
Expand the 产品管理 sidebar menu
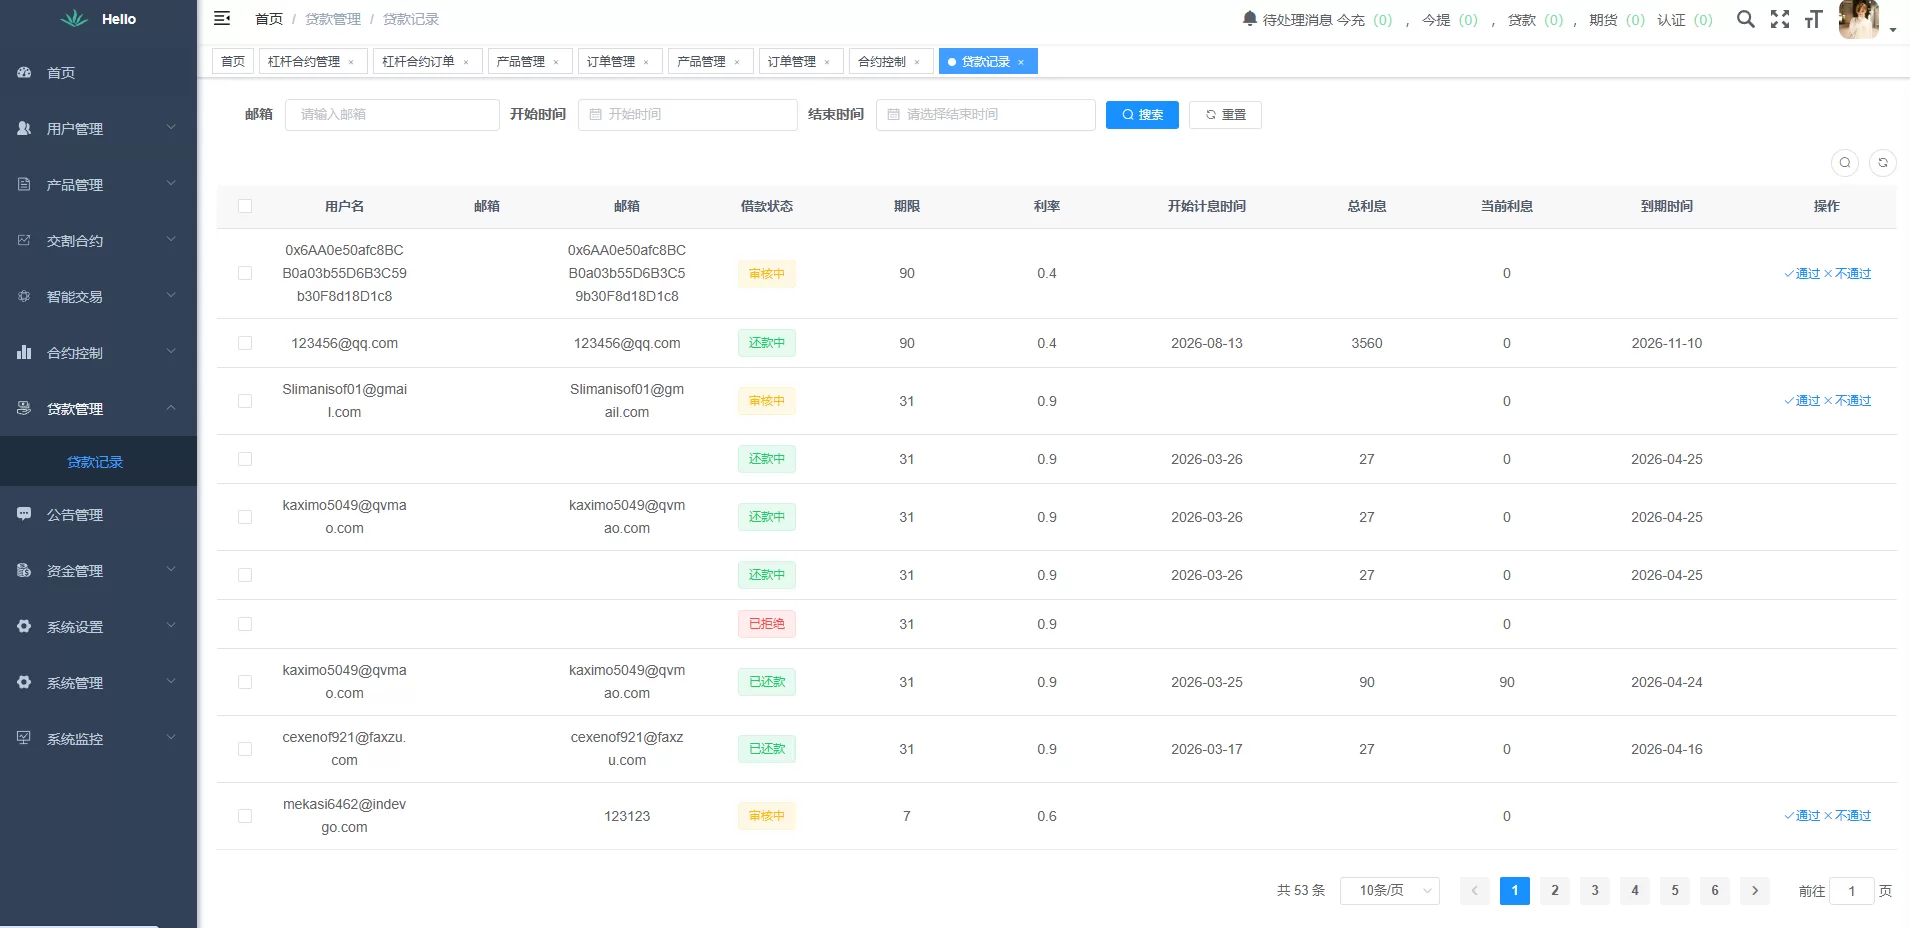[98, 185]
